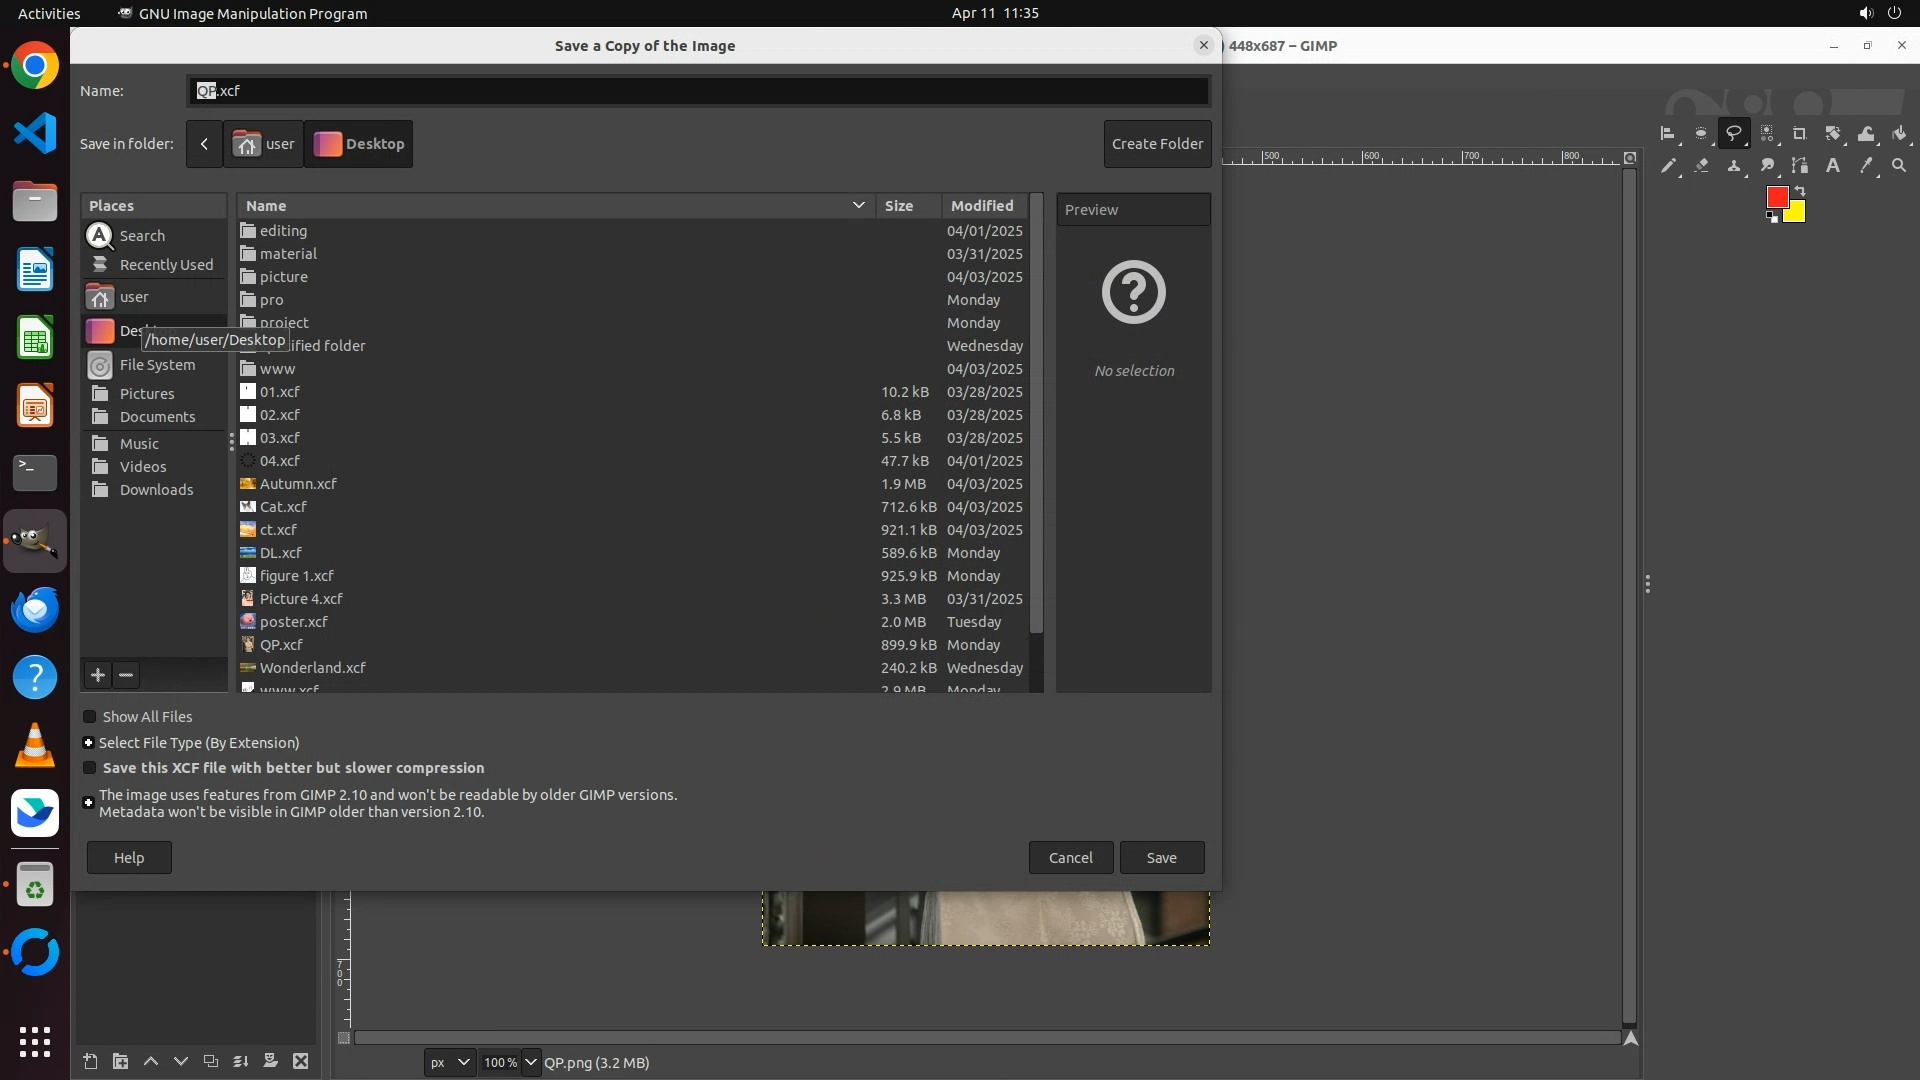The image size is (1920, 1080).
Task: Enable Show All Files checkbox
Action: pos(90,717)
